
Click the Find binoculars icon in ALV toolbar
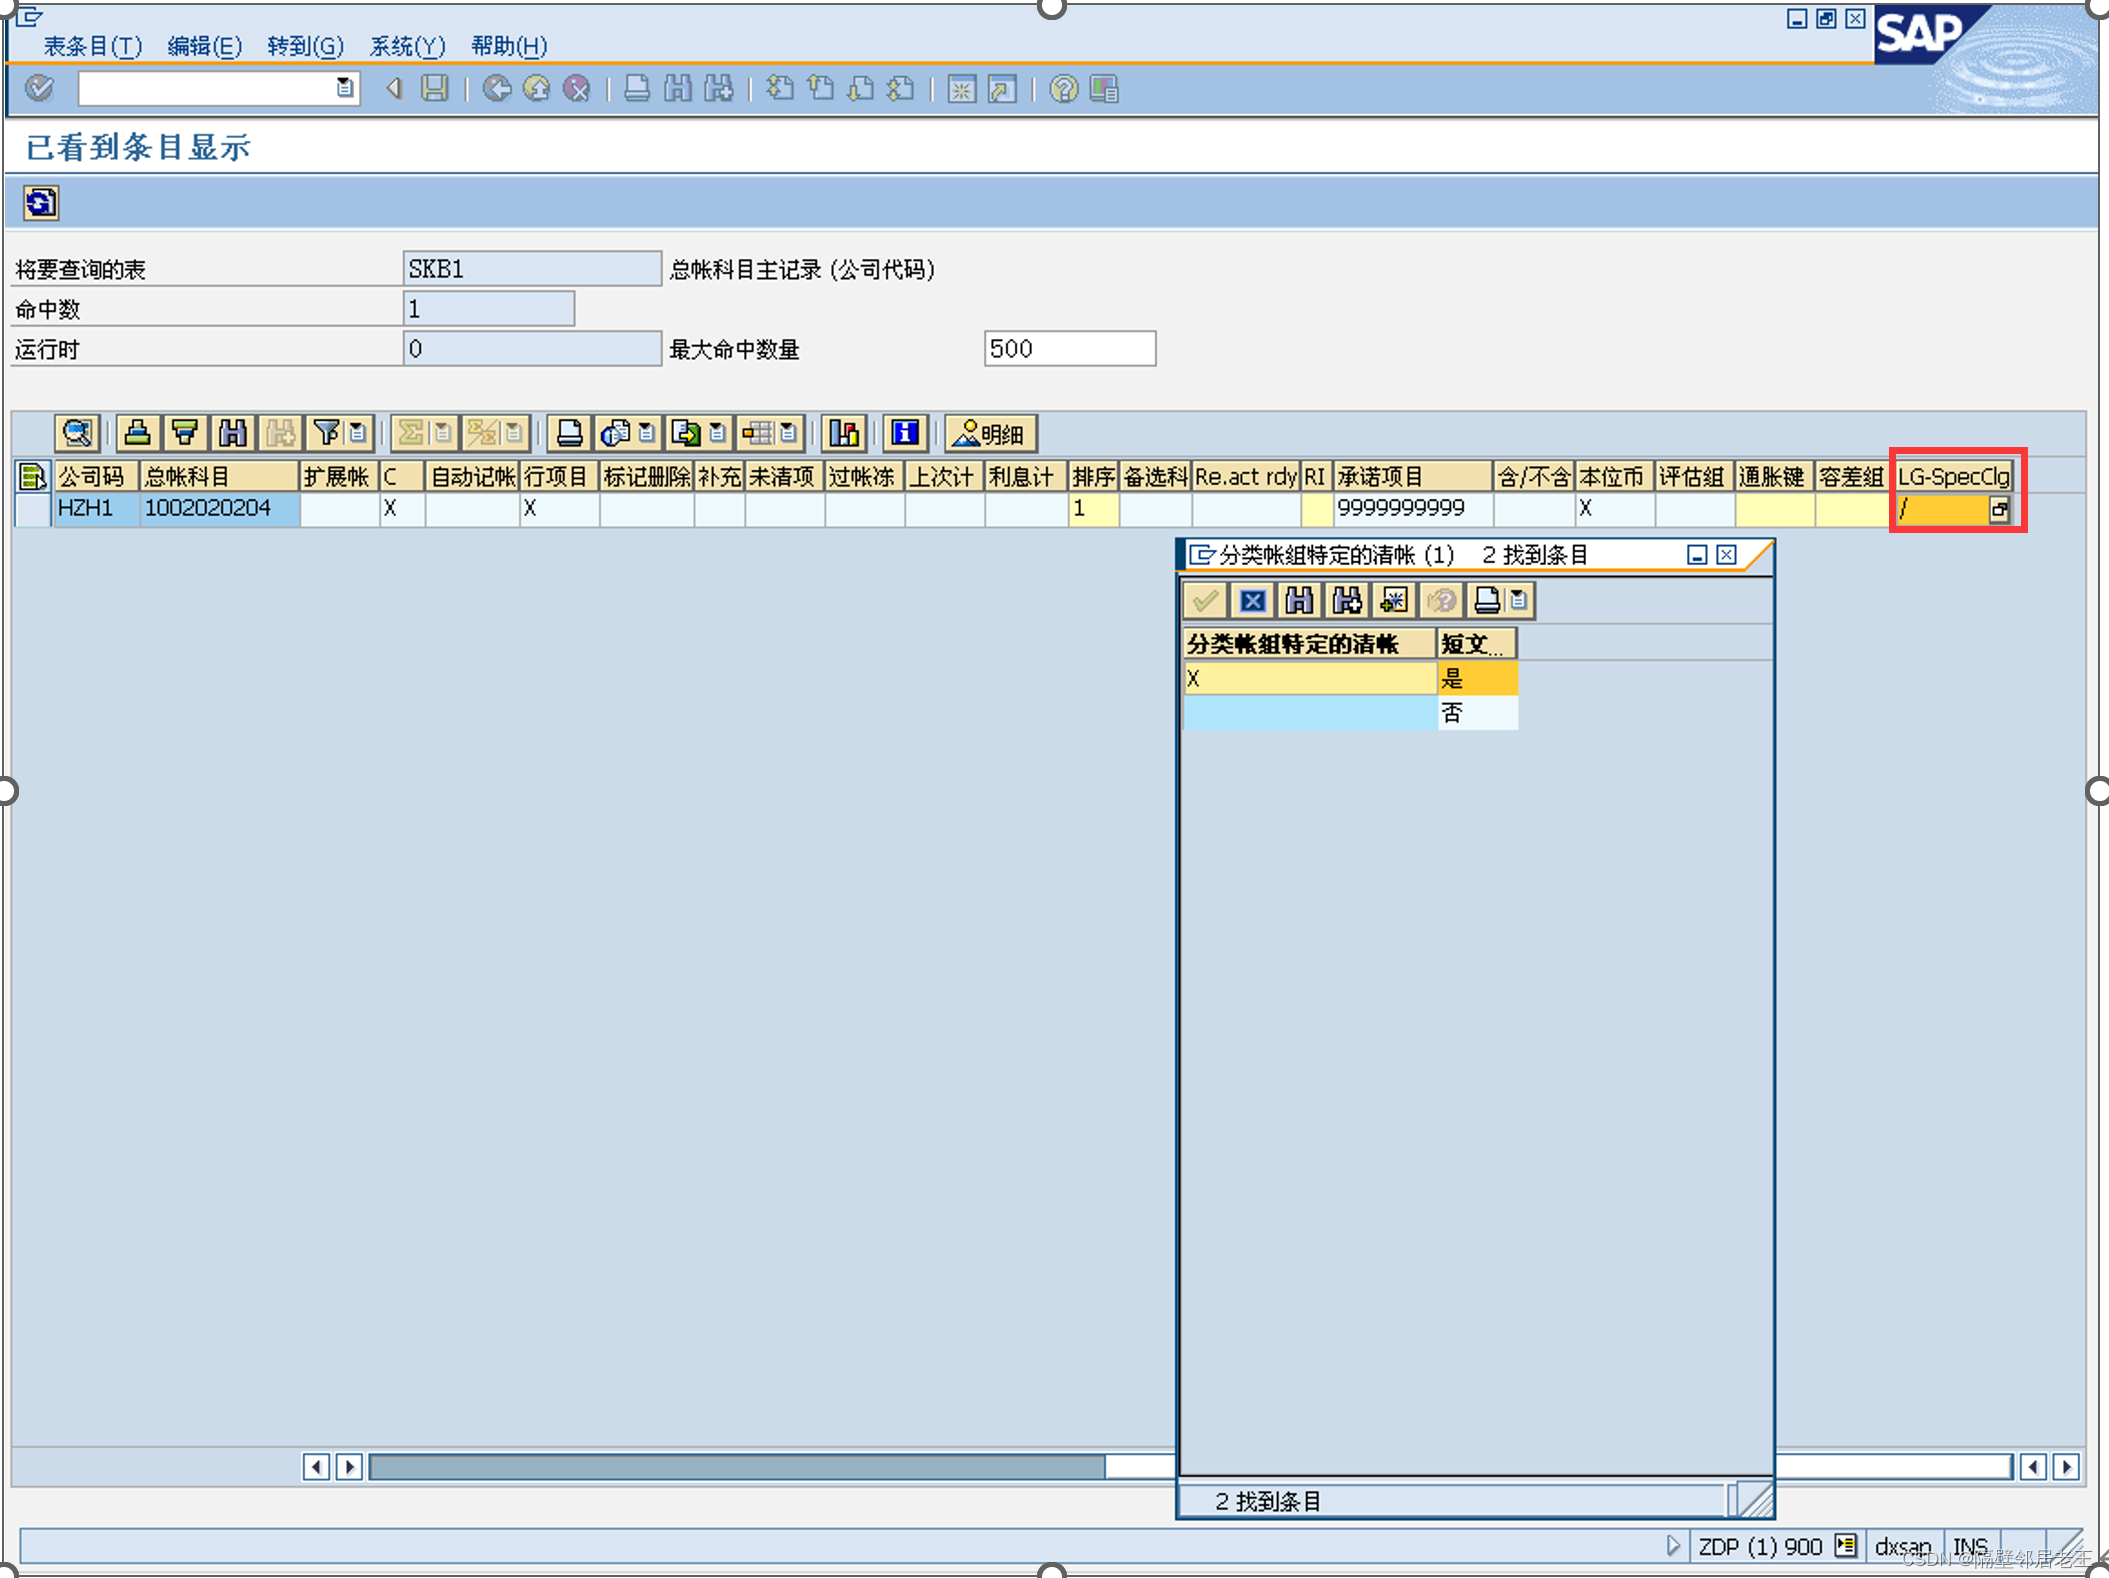232,433
